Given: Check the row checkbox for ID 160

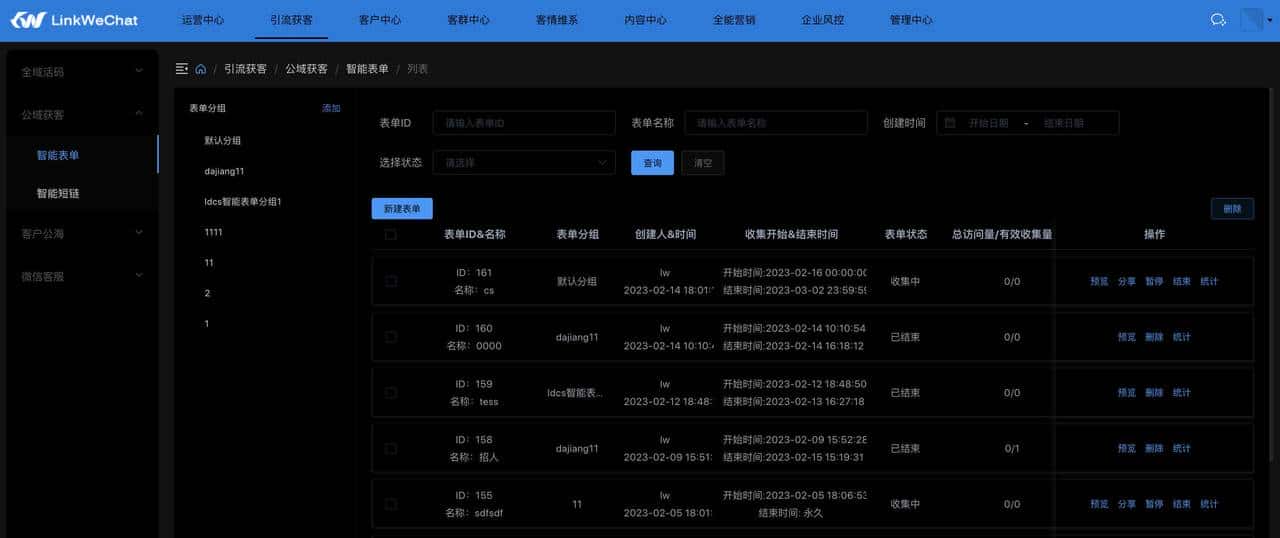Looking at the screenshot, I should coord(391,337).
